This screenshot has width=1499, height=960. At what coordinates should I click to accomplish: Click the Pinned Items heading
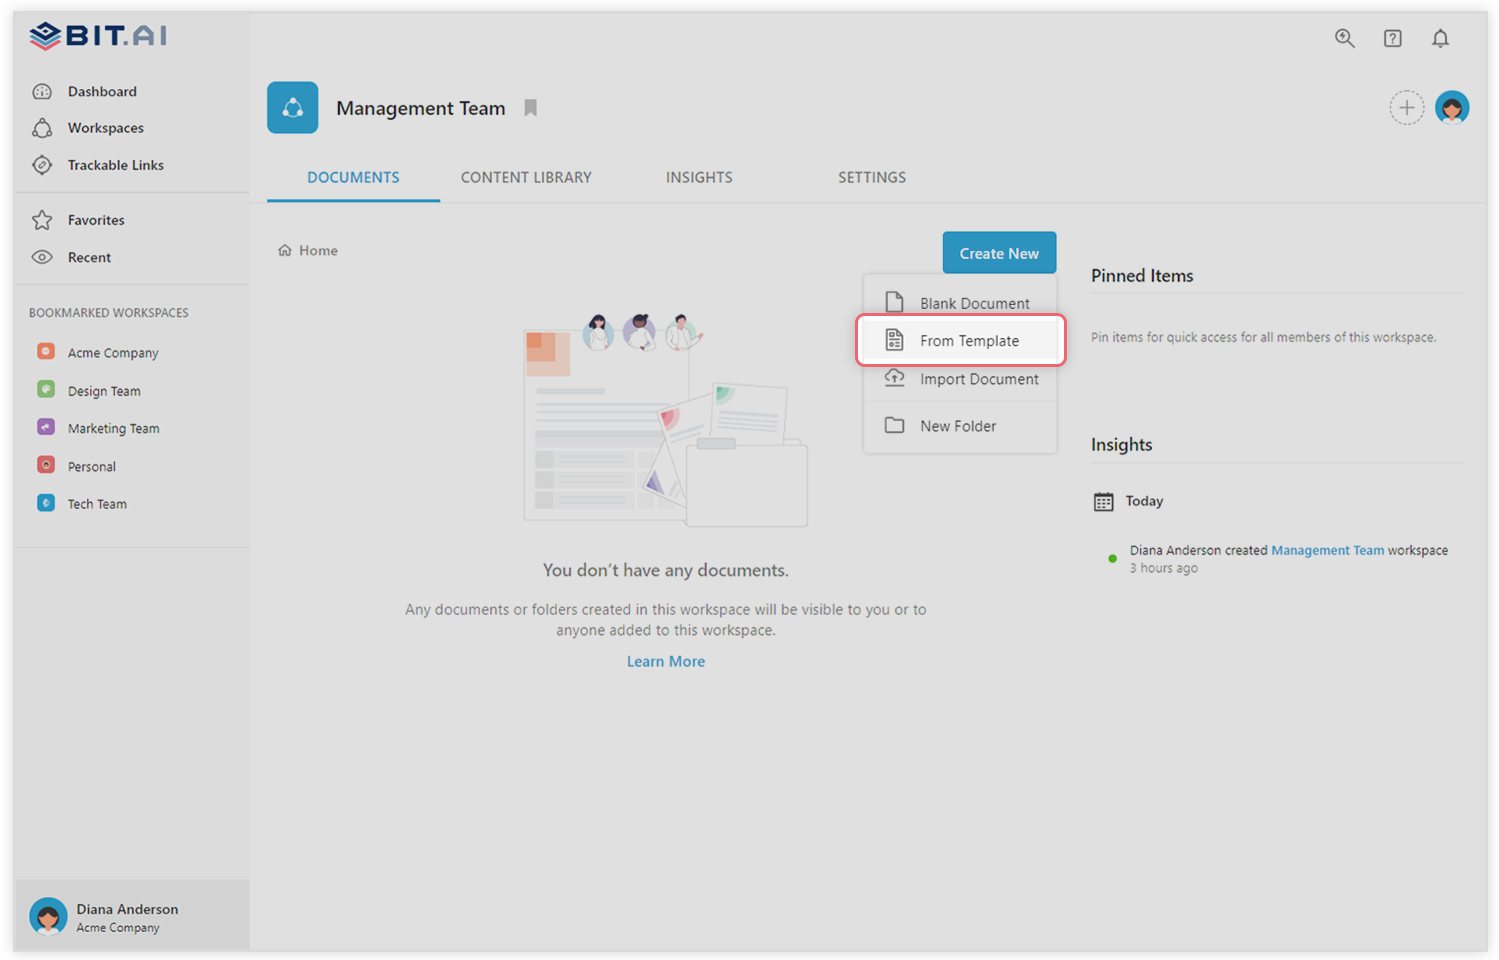tap(1142, 275)
